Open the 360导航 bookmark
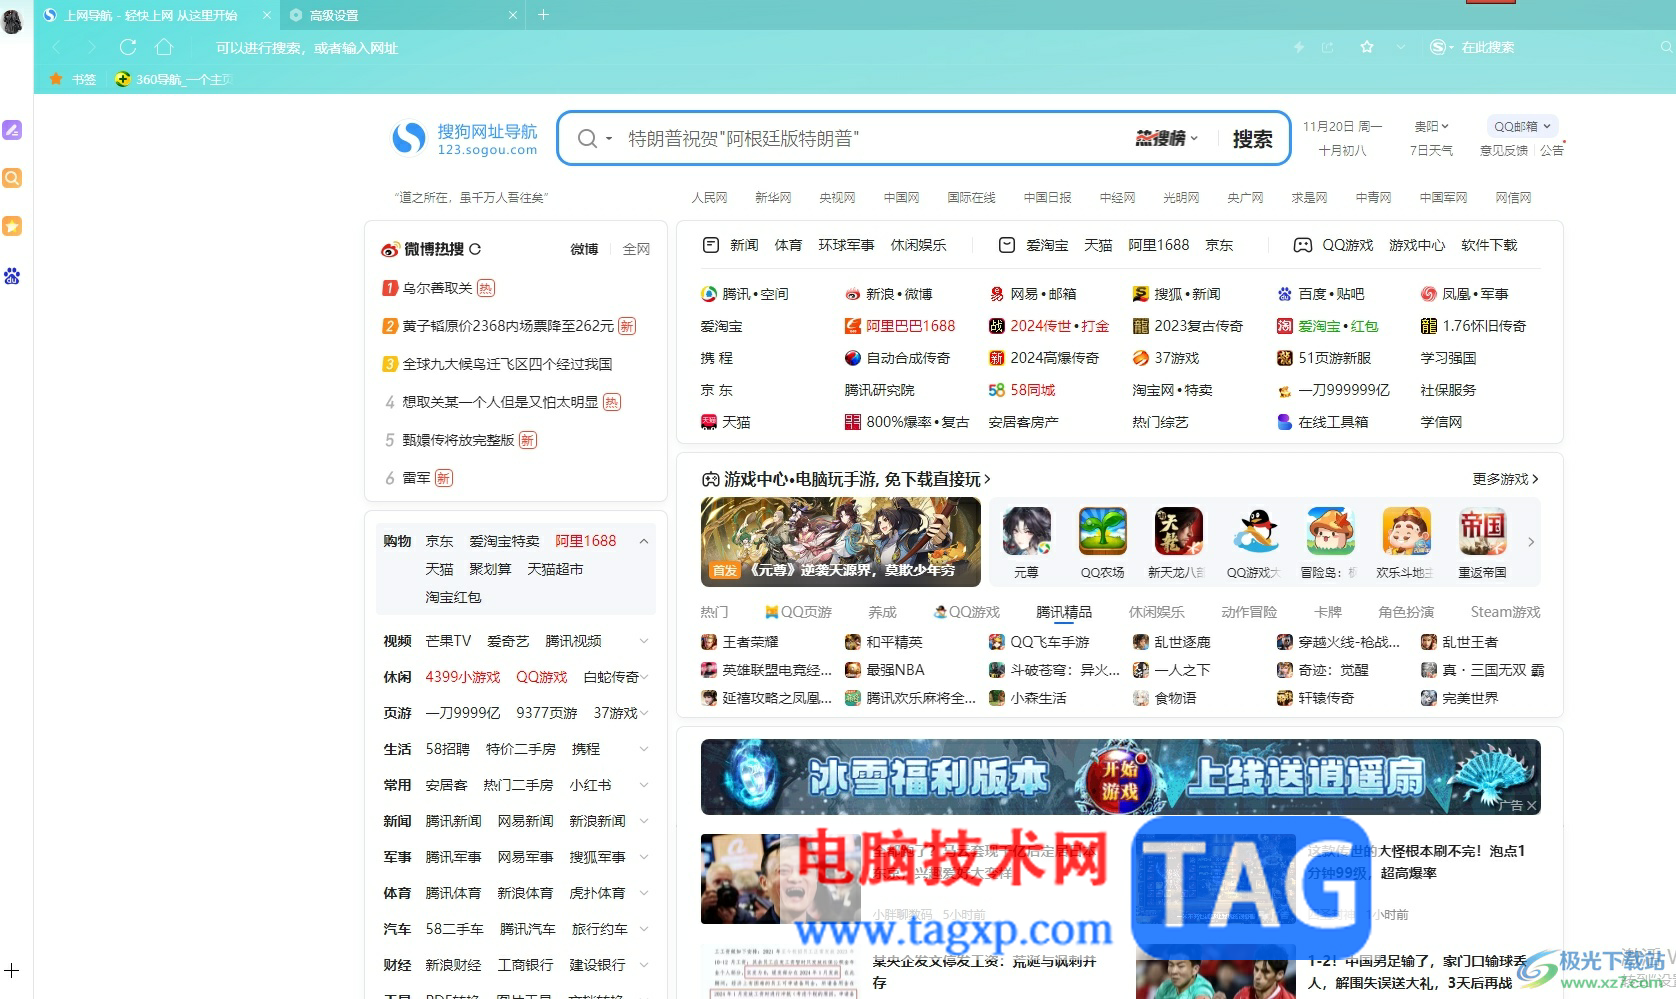1676x999 pixels. tap(173, 79)
